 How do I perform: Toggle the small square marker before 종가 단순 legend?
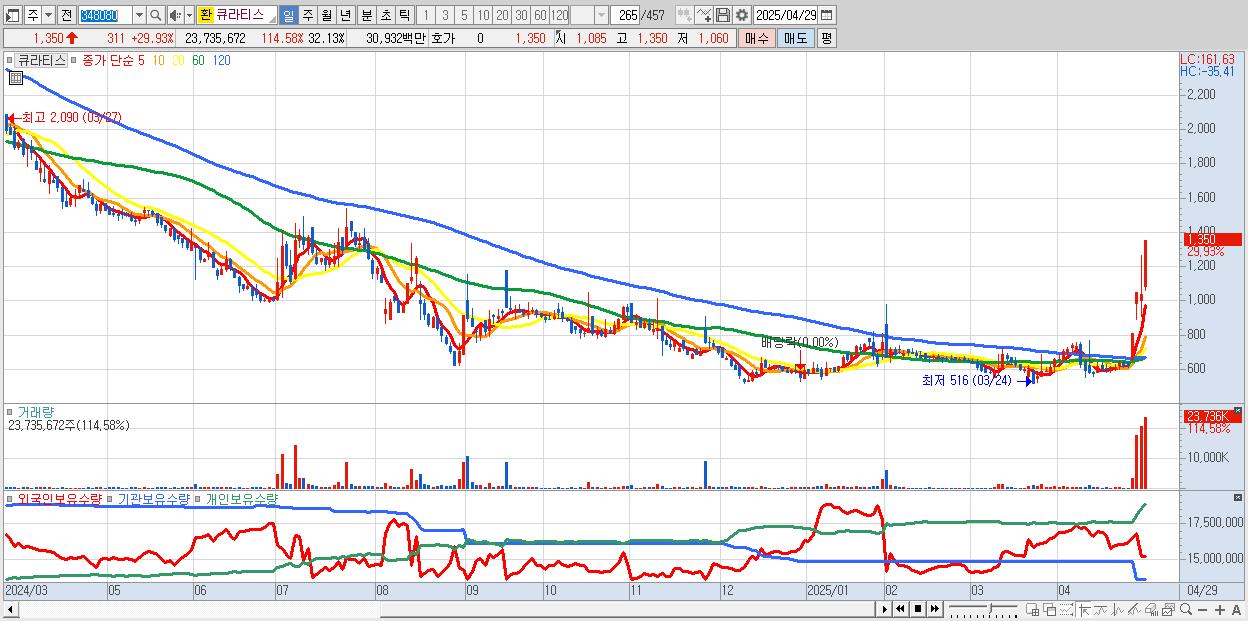click(x=73, y=60)
